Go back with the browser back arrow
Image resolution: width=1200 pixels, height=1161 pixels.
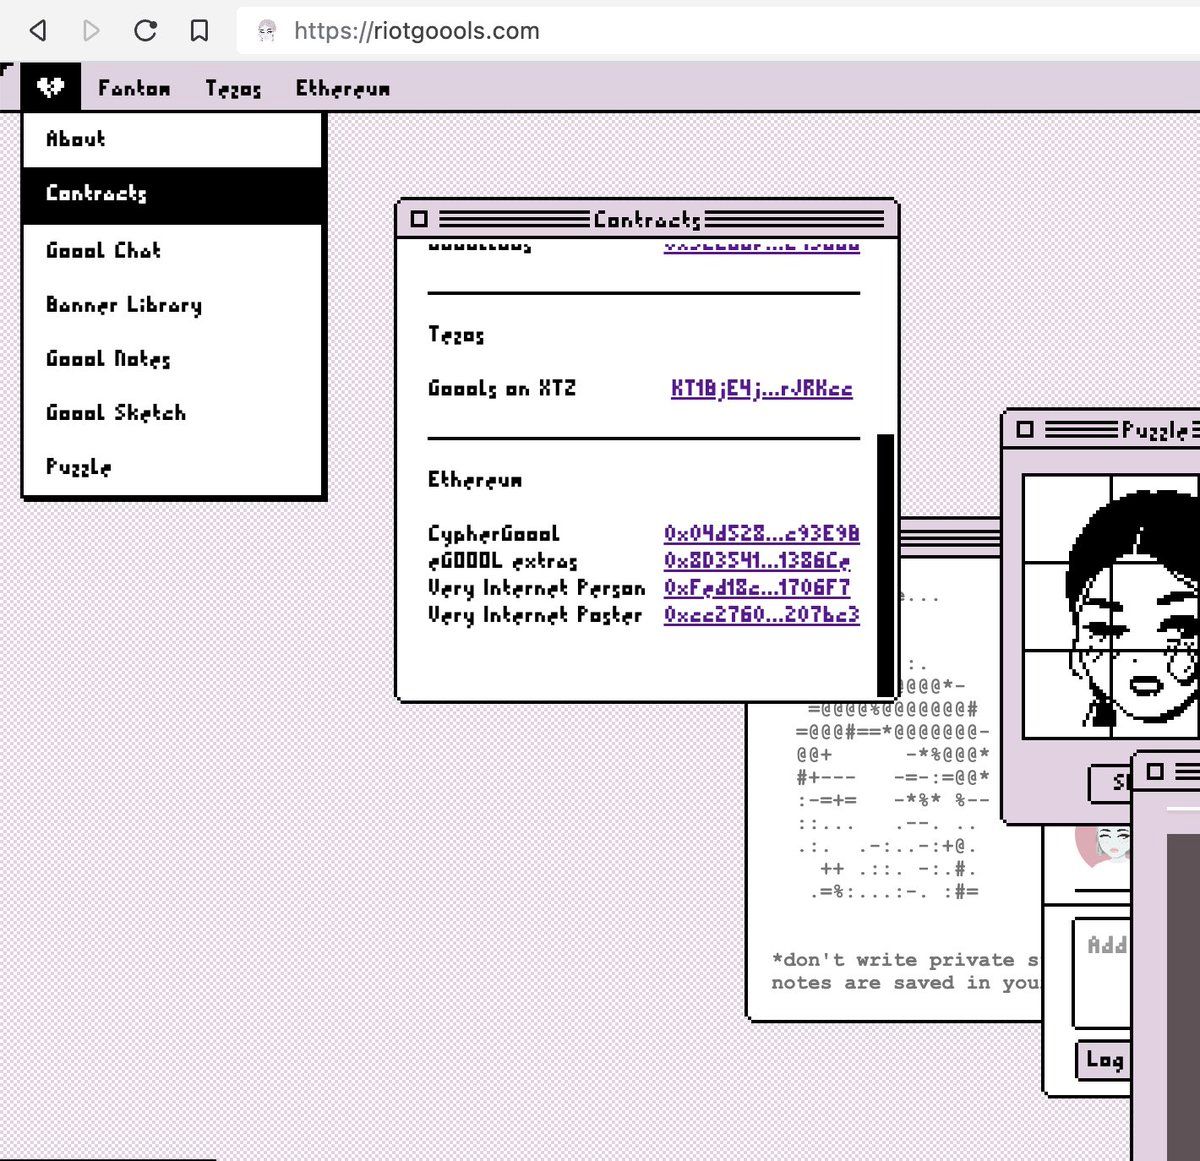[x=38, y=31]
